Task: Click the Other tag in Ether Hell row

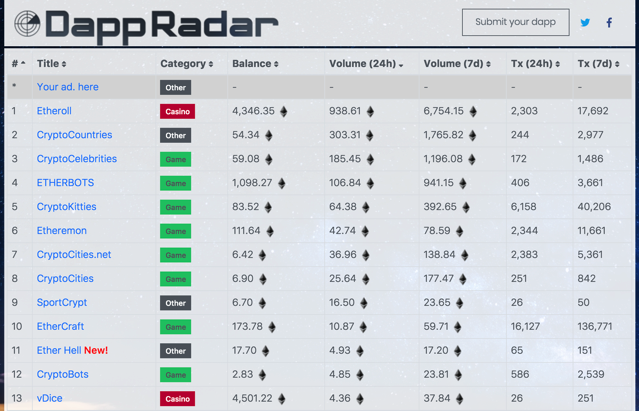Action: coord(175,351)
